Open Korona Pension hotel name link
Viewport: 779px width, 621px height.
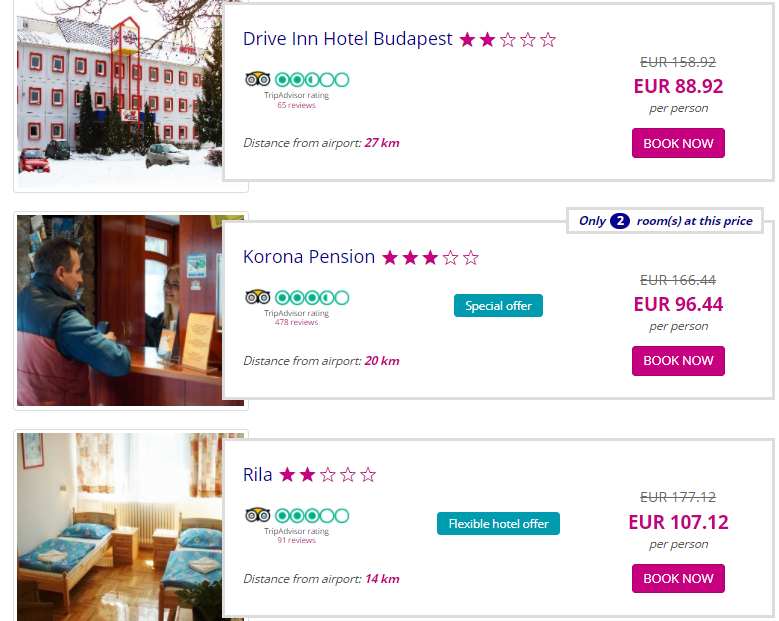click(x=308, y=257)
